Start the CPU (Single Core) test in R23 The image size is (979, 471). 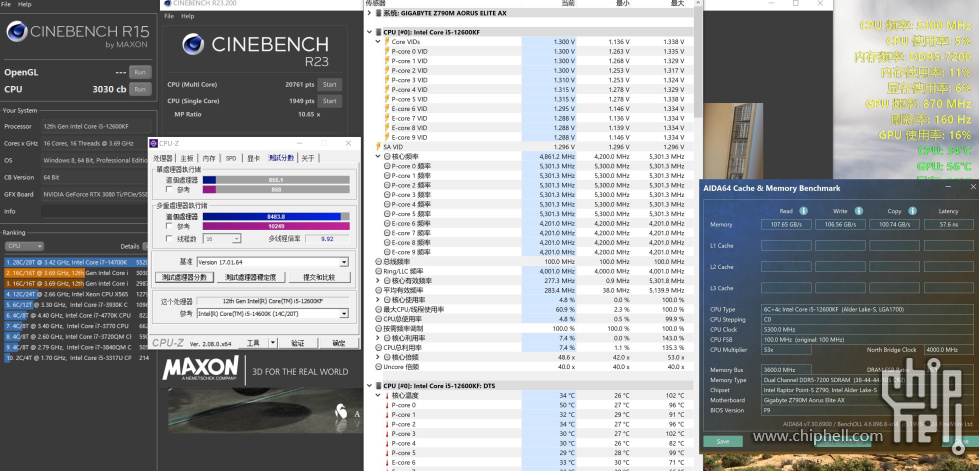330,101
